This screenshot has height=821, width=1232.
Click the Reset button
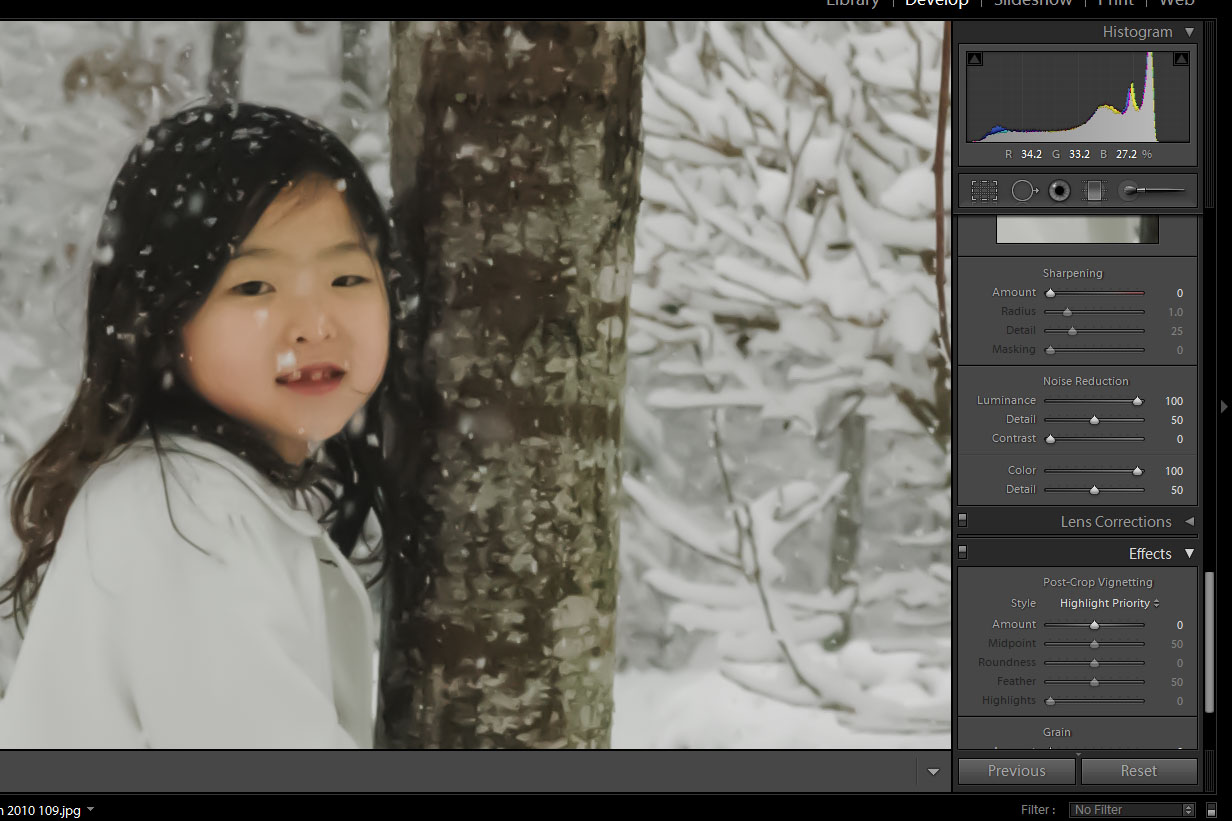pyautogui.click(x=1138, y=771)
